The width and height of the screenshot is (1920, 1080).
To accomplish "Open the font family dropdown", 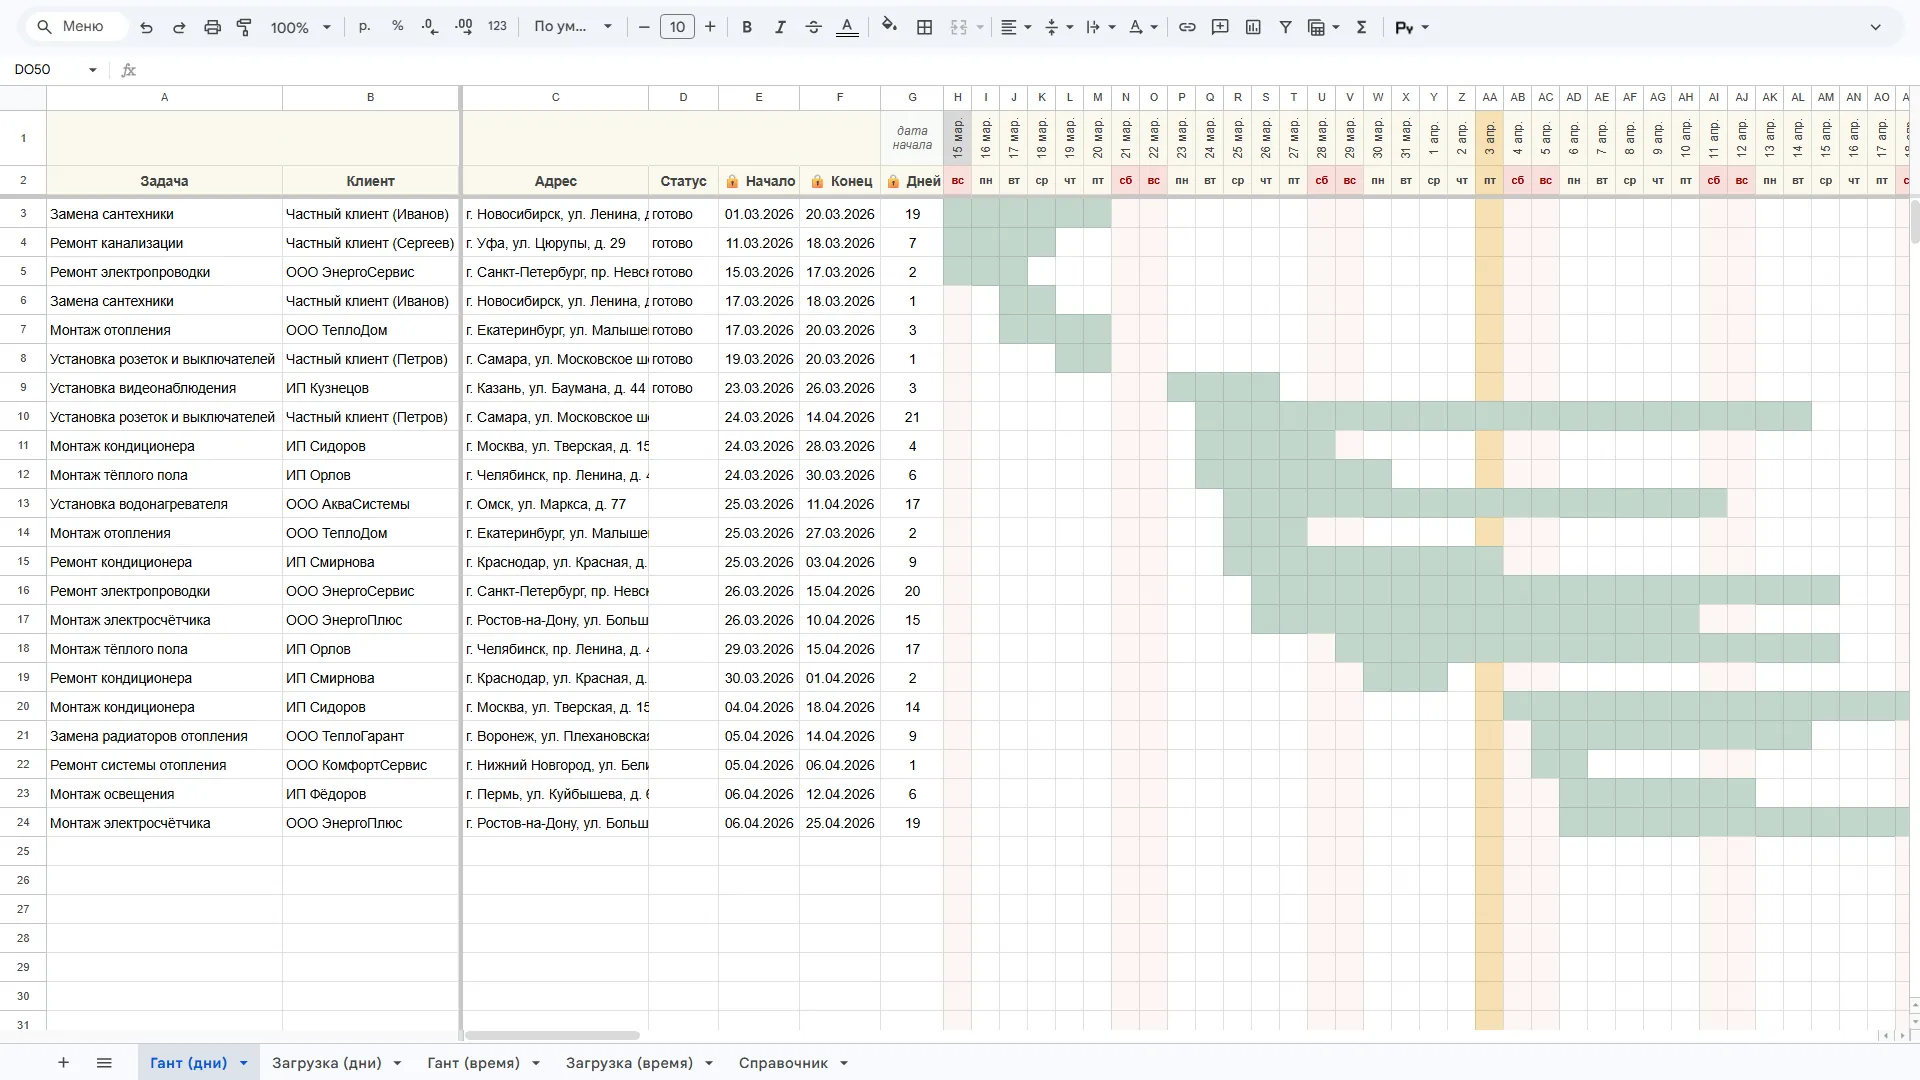I will [572, 27].
